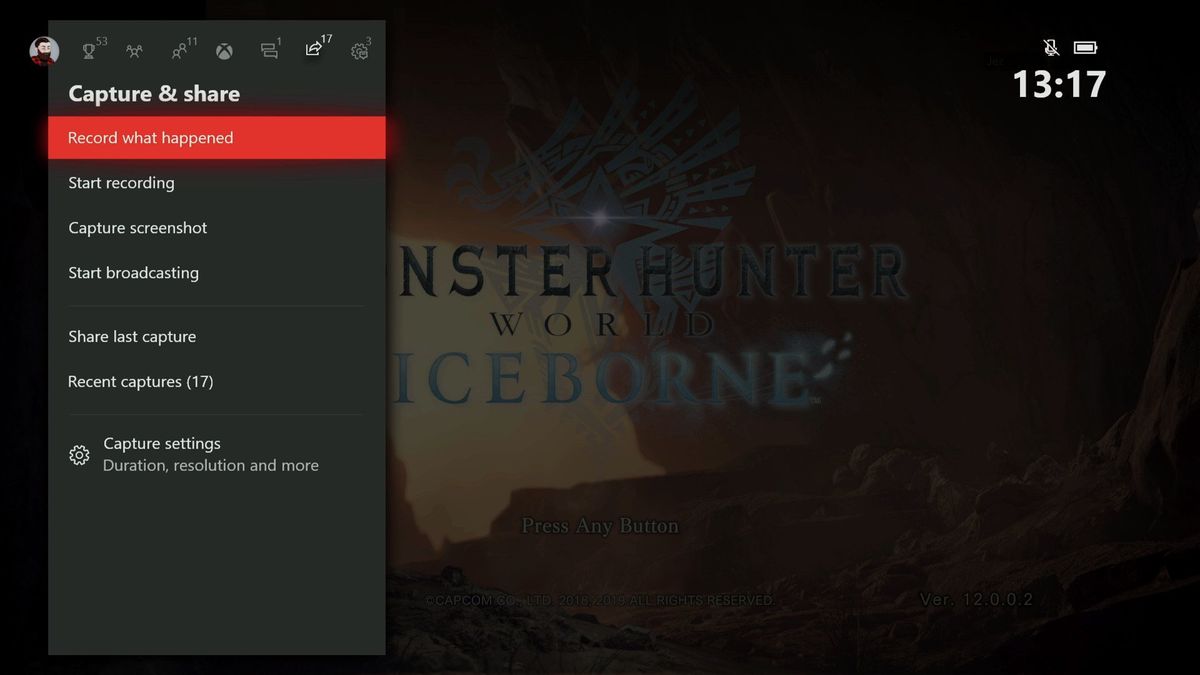1200x675 pixels.
Task: Open the achievements trophy tab
Action: pyautogui.click(x=90, y=50)
